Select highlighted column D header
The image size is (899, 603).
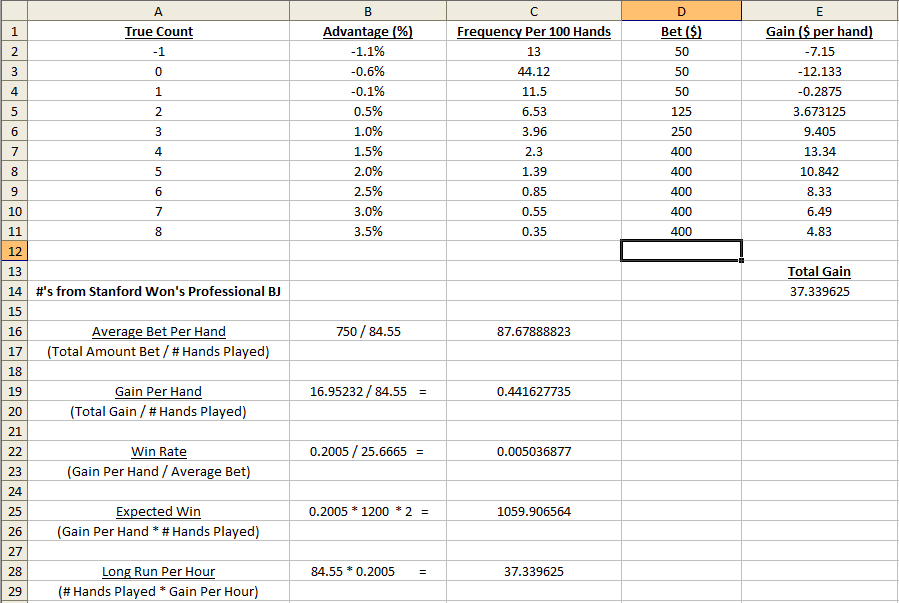(681, 11)
